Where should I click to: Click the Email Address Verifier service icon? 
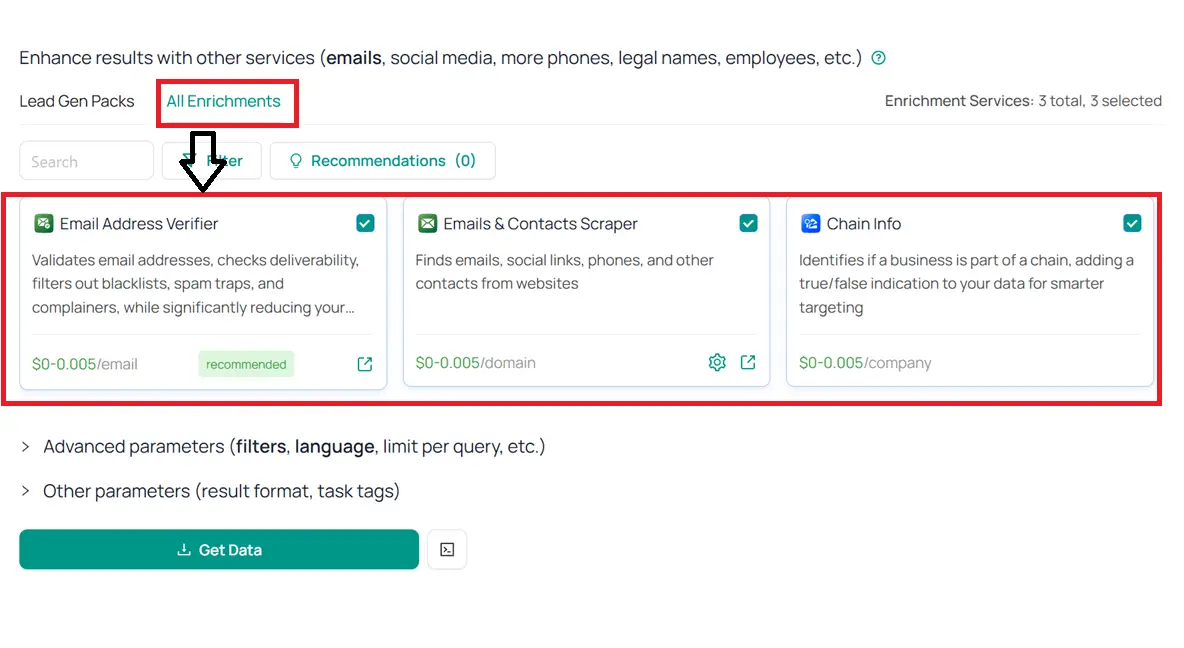pyautogui.click(x=43, y=224)
